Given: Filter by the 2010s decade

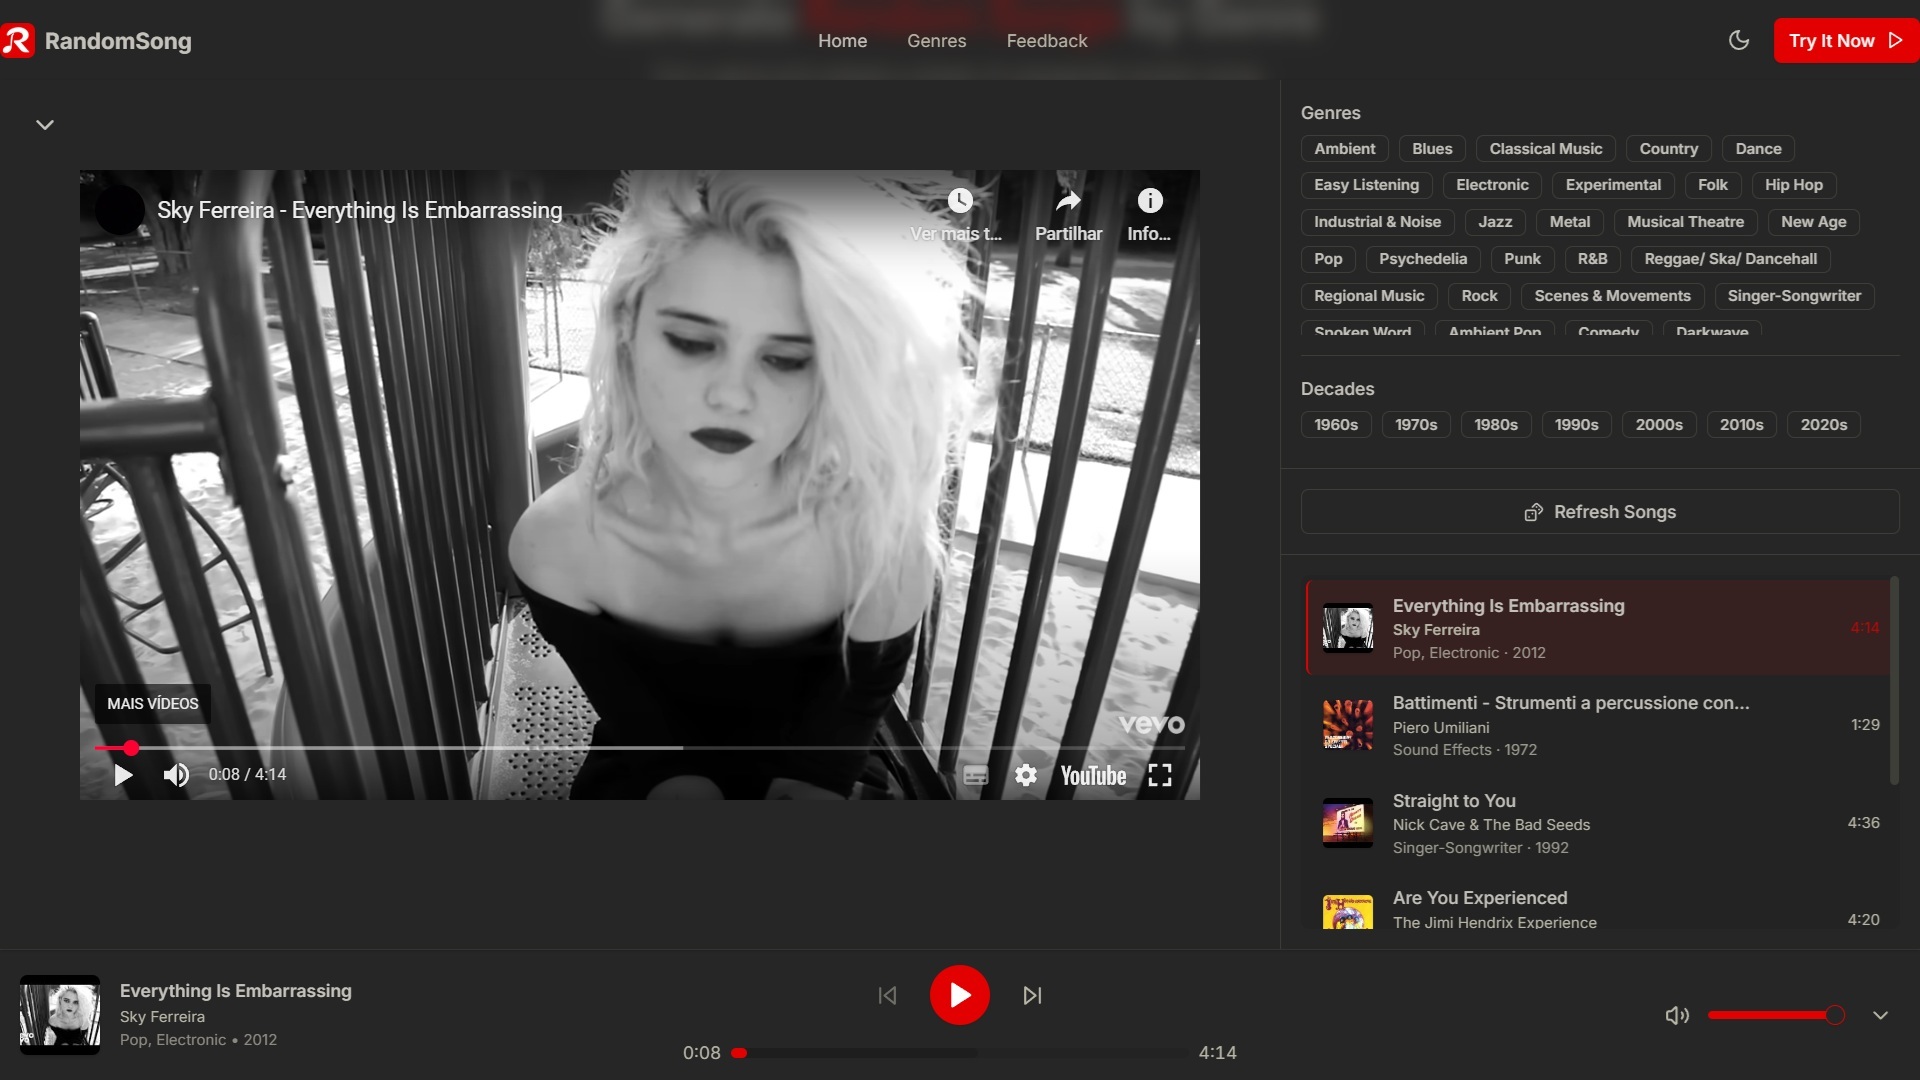Looking at the screenshot, I should (1741, 425).
